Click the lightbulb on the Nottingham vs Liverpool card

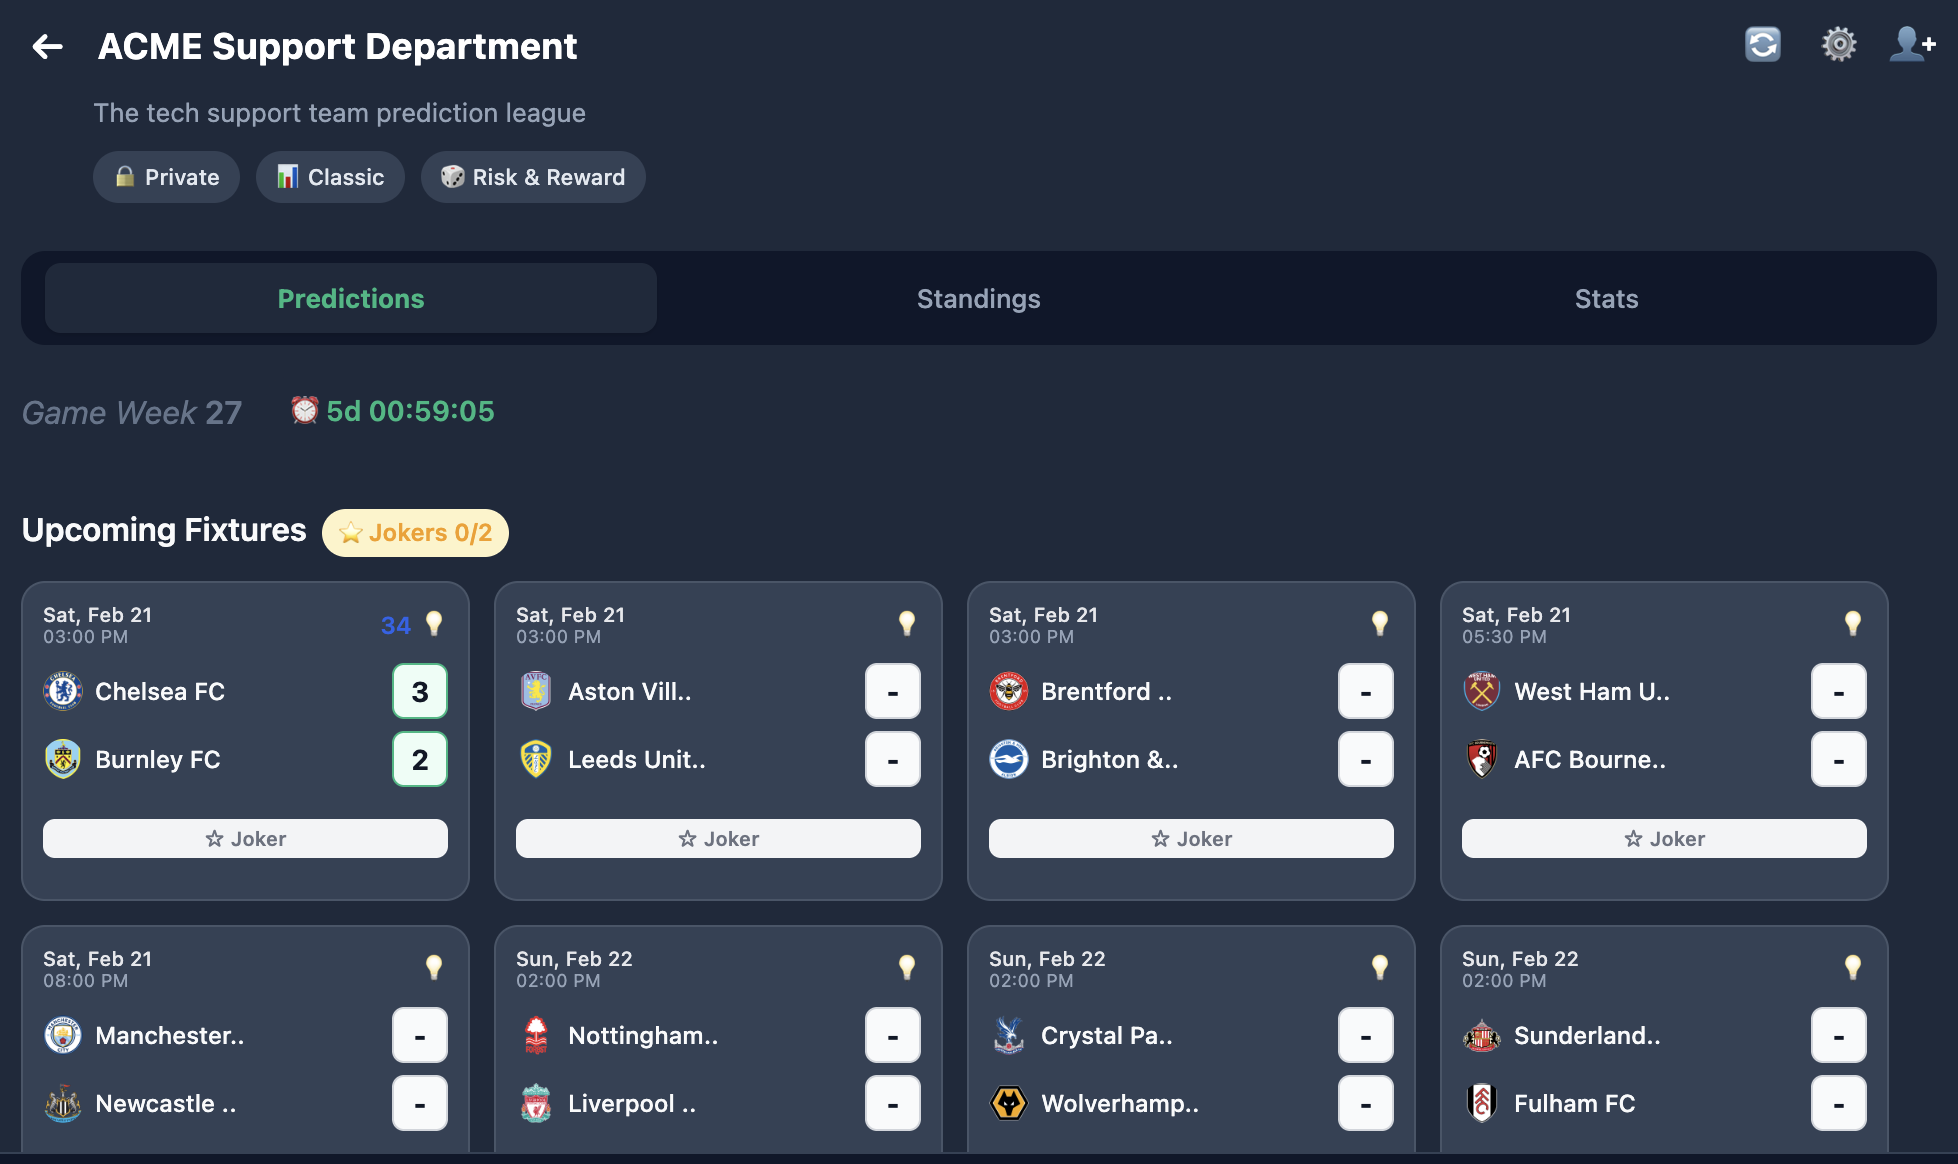point(907,965)
